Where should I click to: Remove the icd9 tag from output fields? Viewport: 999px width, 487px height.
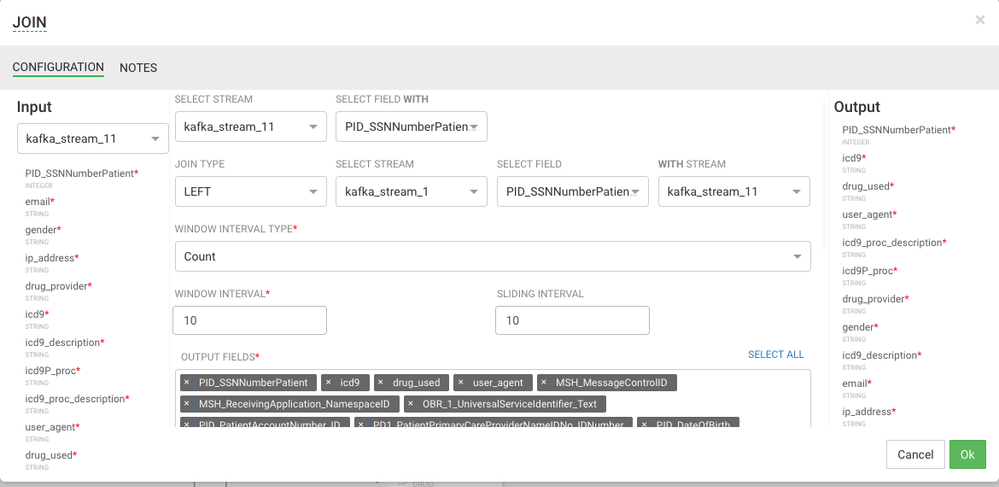[328, 383]
